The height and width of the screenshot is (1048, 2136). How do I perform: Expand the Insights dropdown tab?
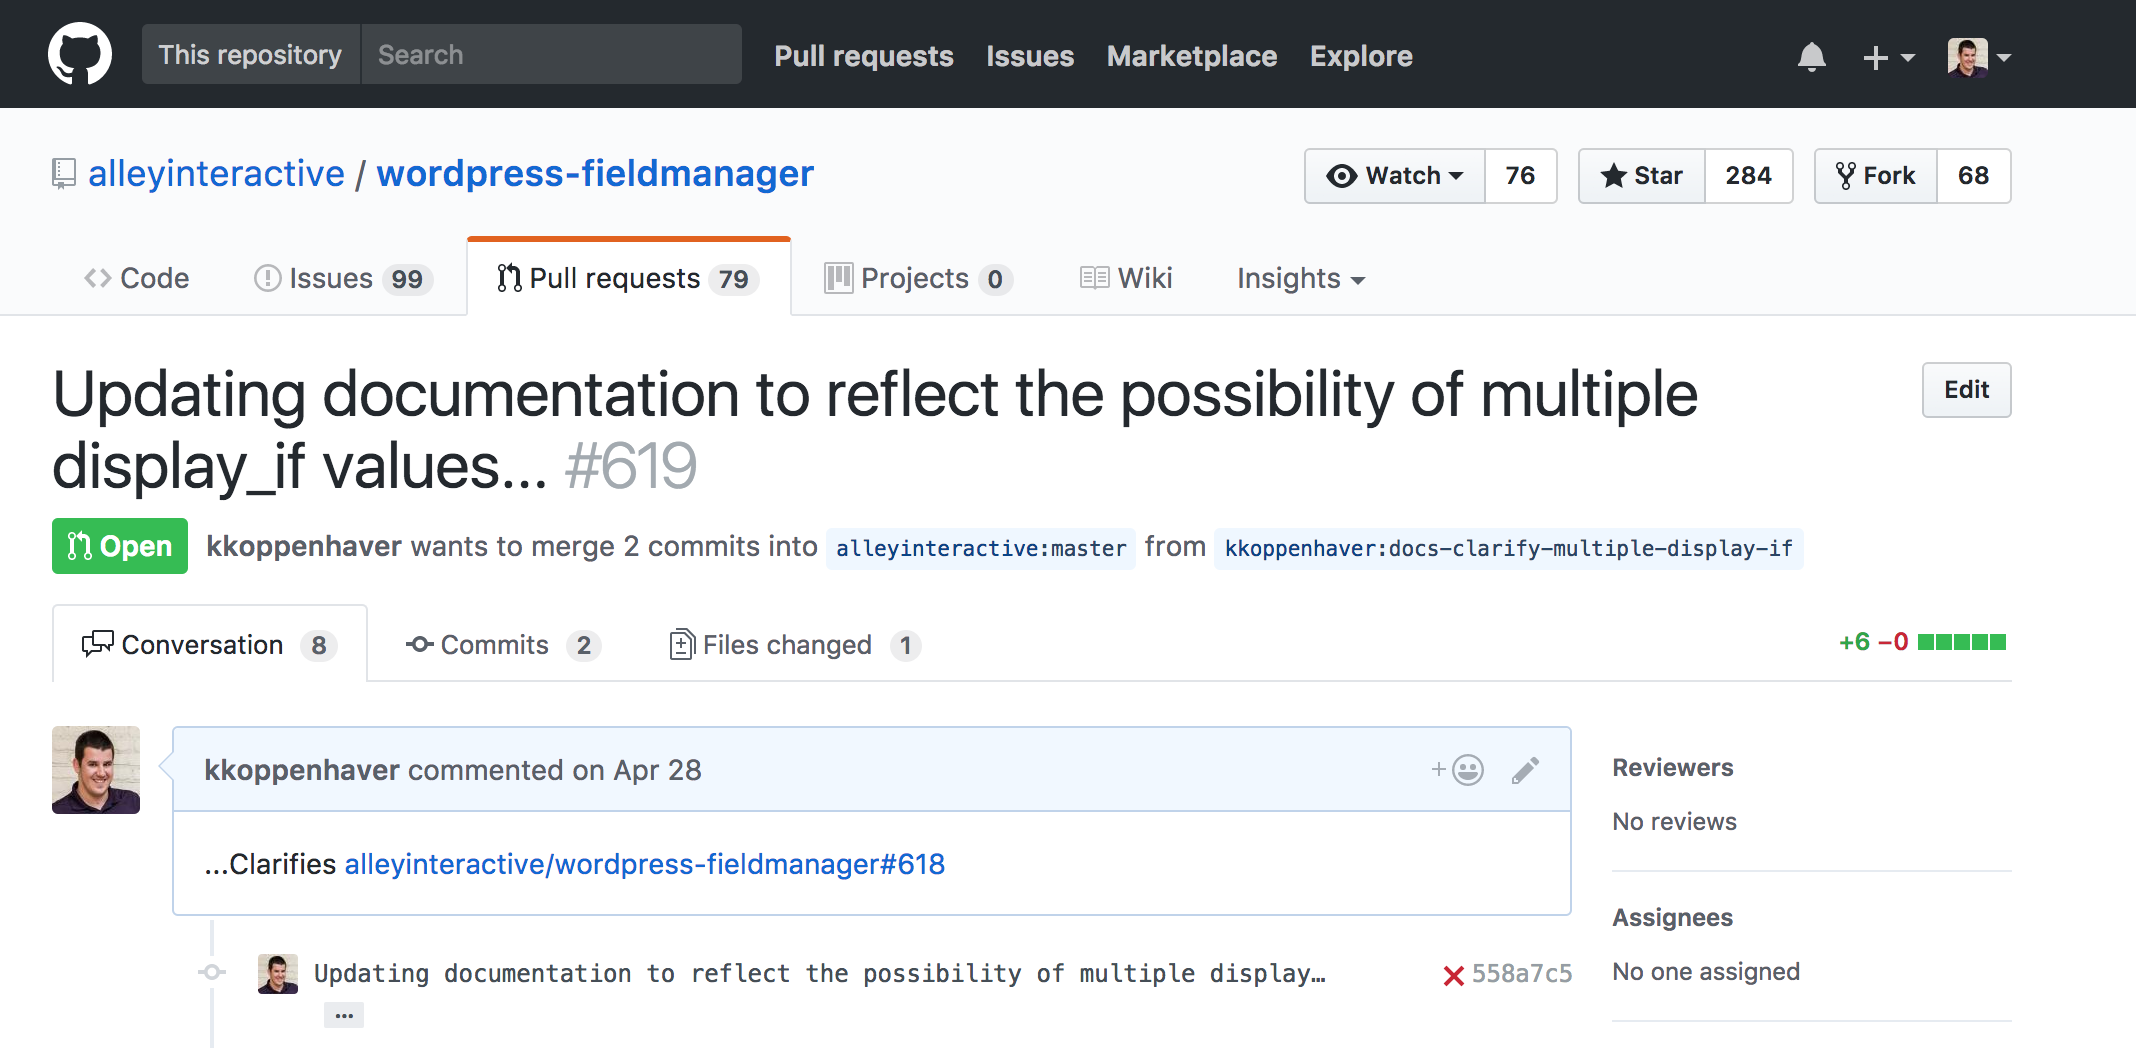coord(1300,278)
